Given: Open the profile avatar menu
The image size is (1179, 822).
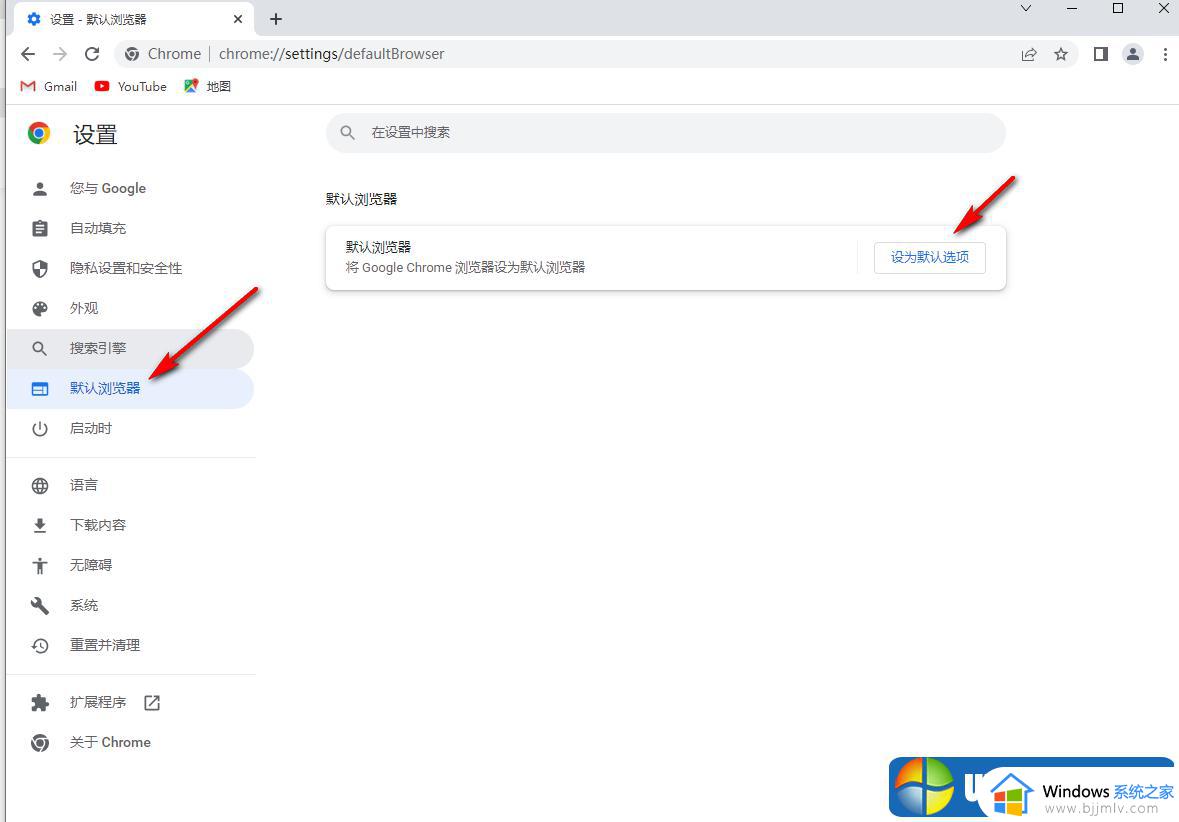Looking at the screenshot, I should [1132, 54].
